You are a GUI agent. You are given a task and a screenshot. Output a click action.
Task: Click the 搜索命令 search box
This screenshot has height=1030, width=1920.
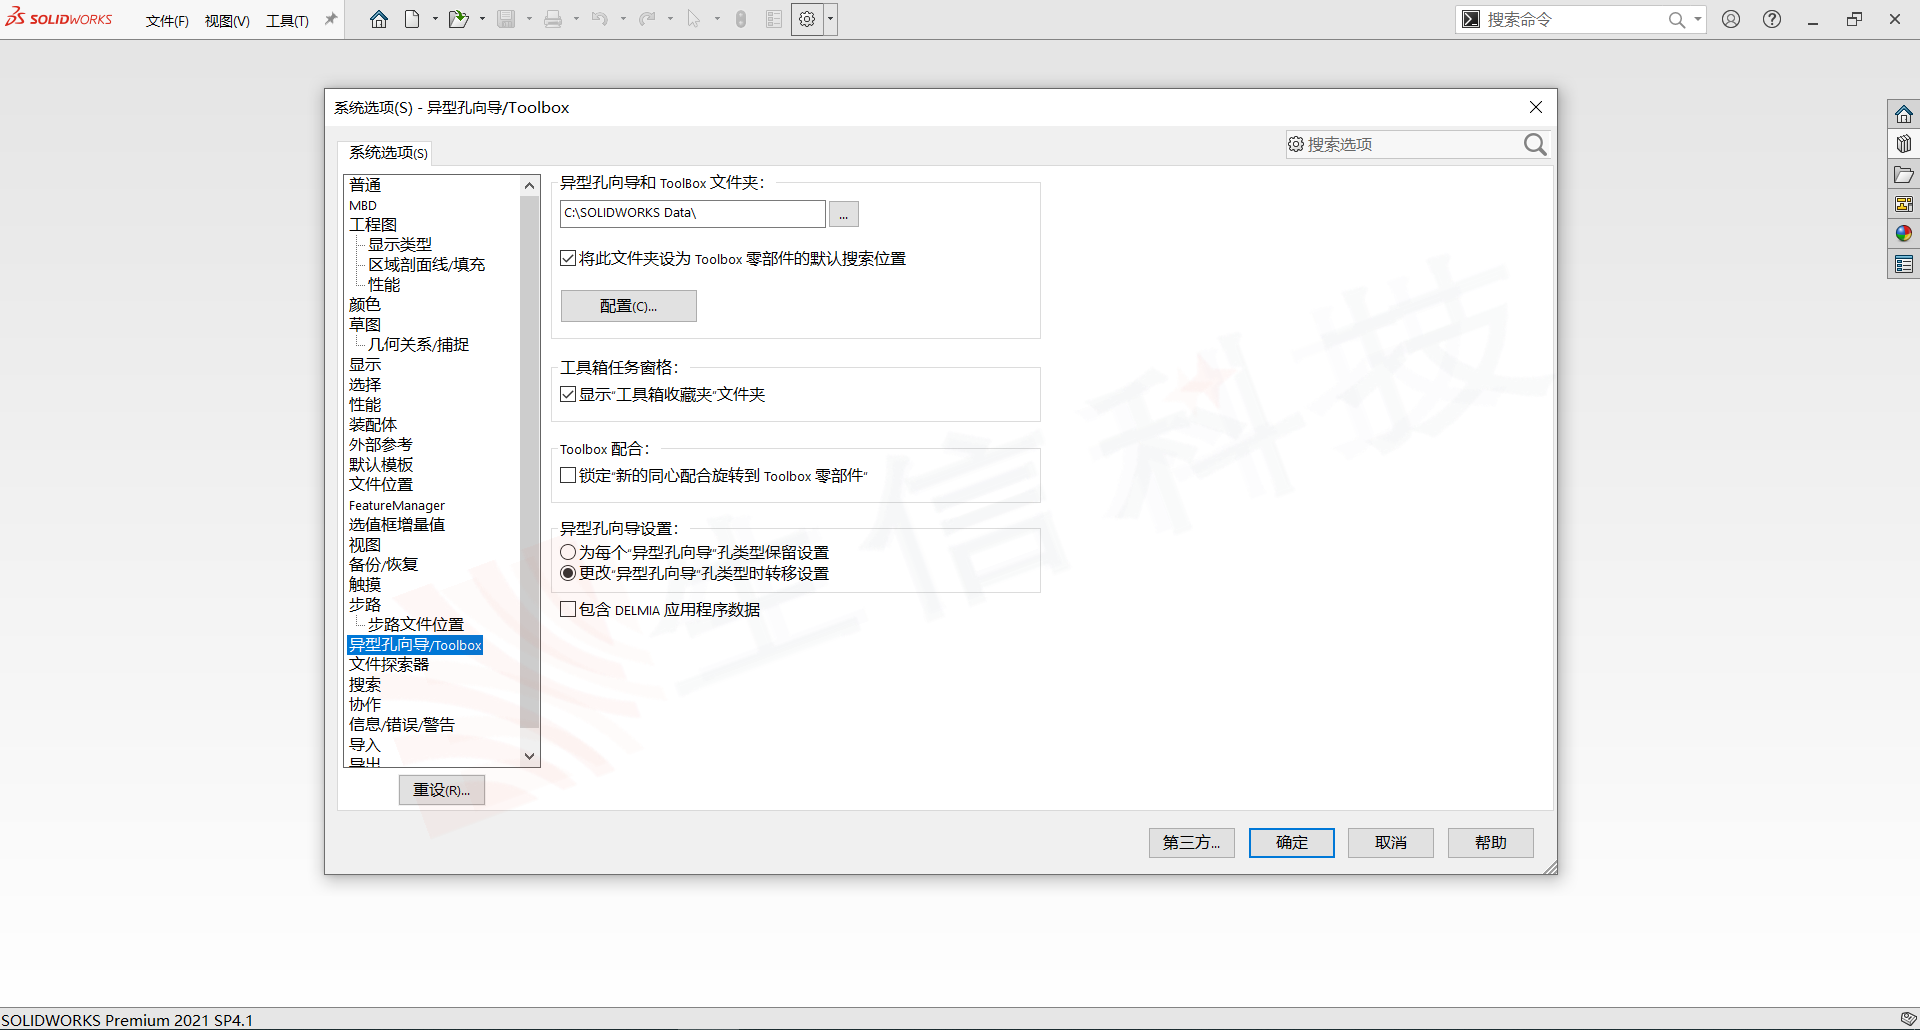tap(1575, 19)
